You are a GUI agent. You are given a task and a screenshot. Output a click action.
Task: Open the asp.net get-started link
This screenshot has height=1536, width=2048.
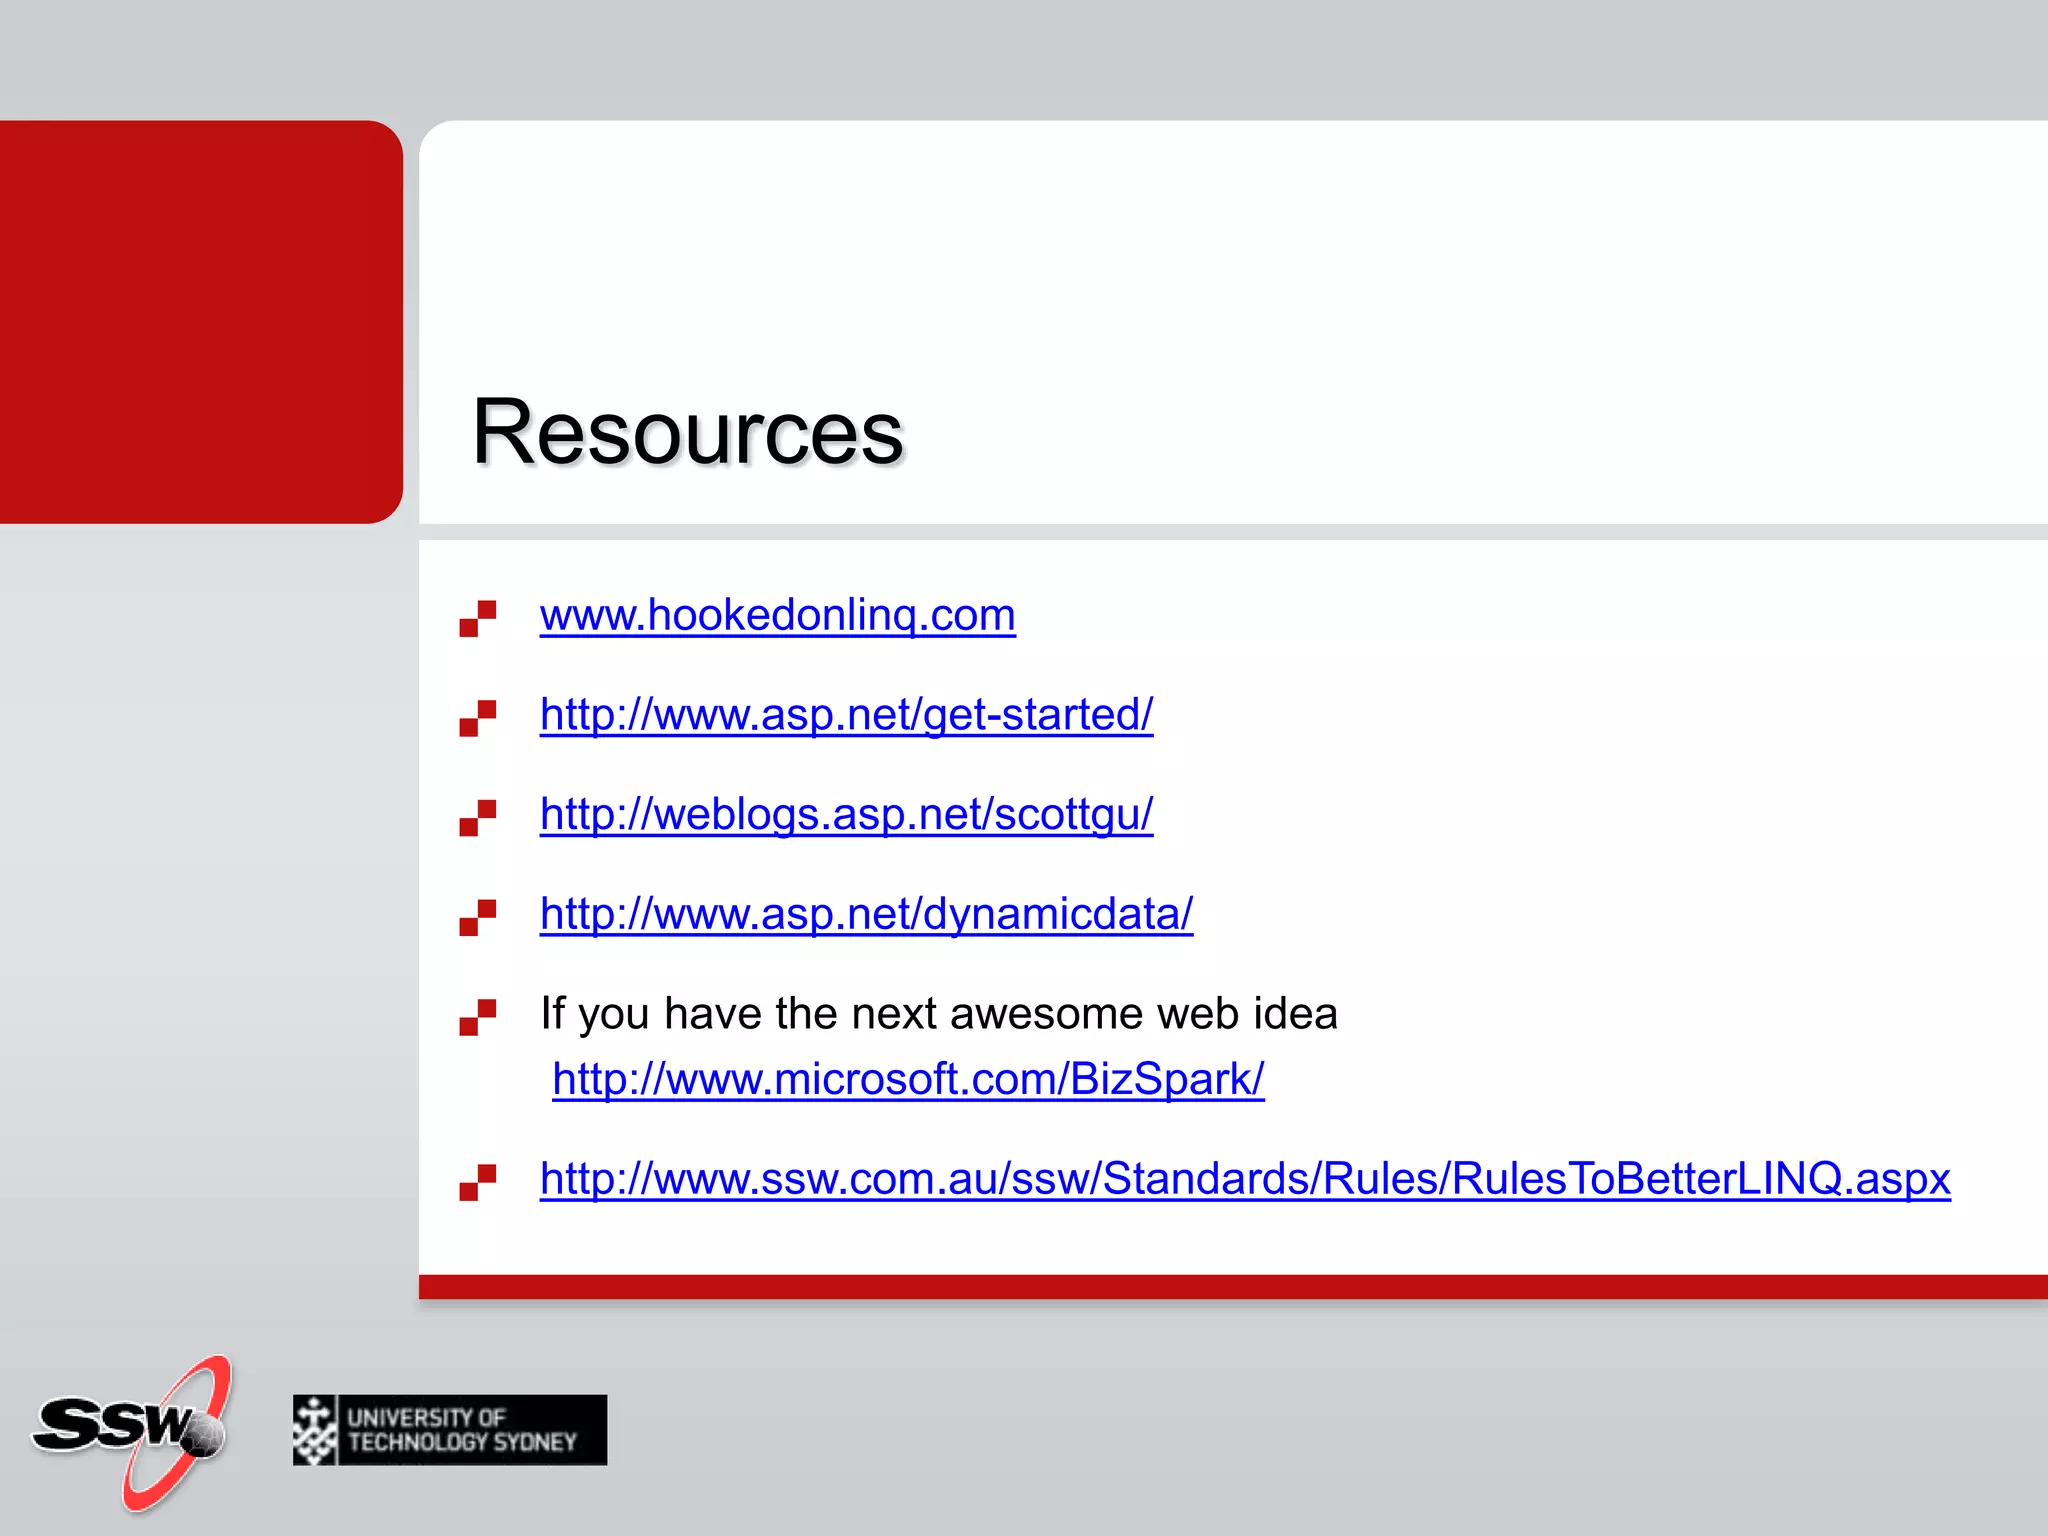coord(846,715)
